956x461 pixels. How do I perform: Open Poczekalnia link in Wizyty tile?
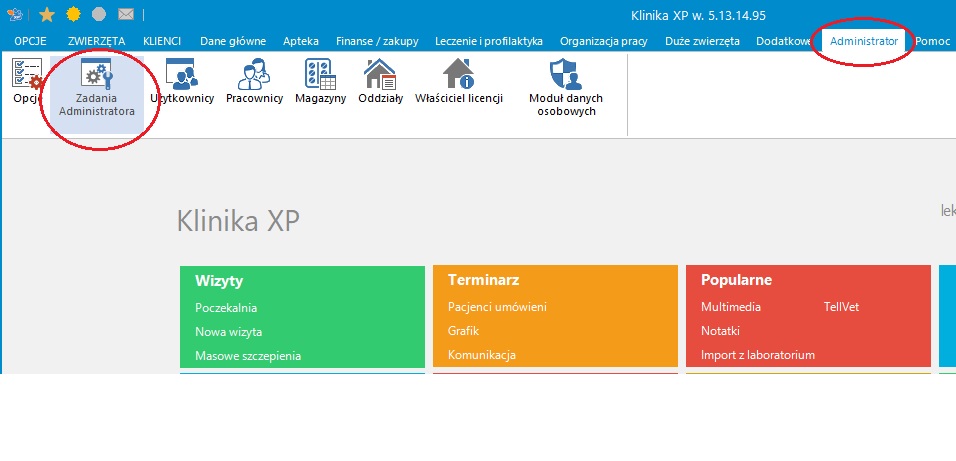click(226, 308)
